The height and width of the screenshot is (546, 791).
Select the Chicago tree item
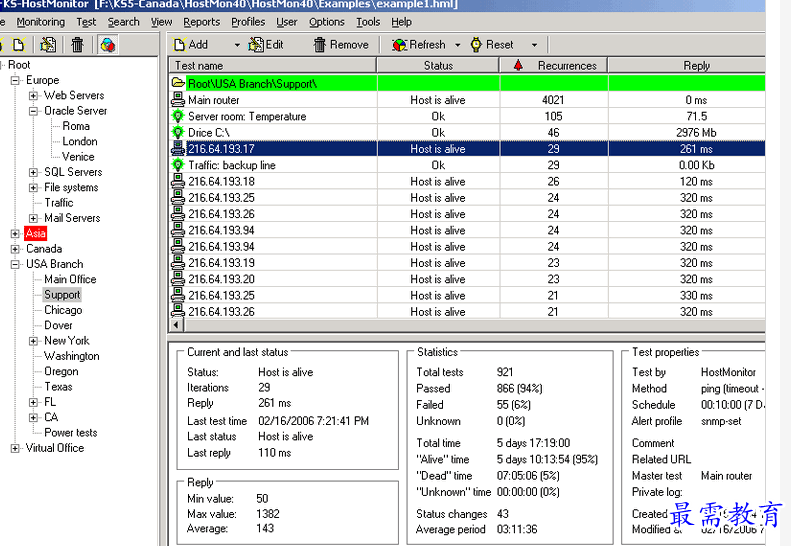pos(63,310)
